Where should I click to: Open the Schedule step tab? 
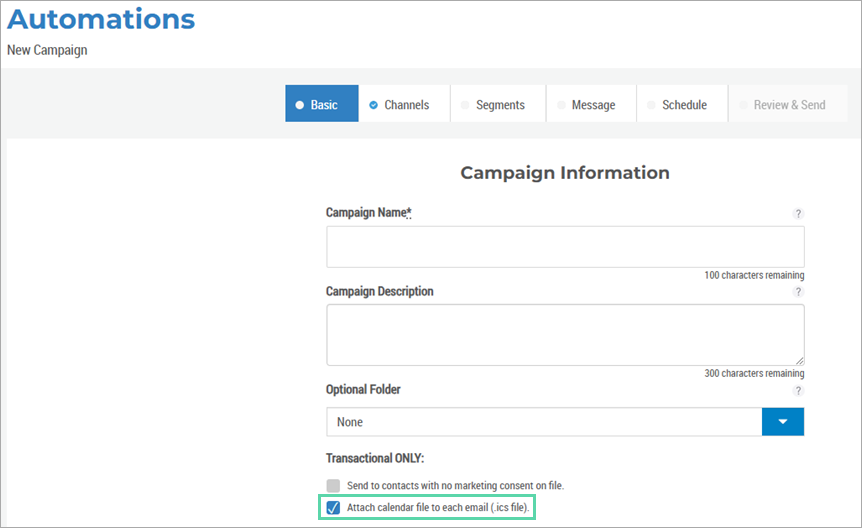(x=682, y=103)
